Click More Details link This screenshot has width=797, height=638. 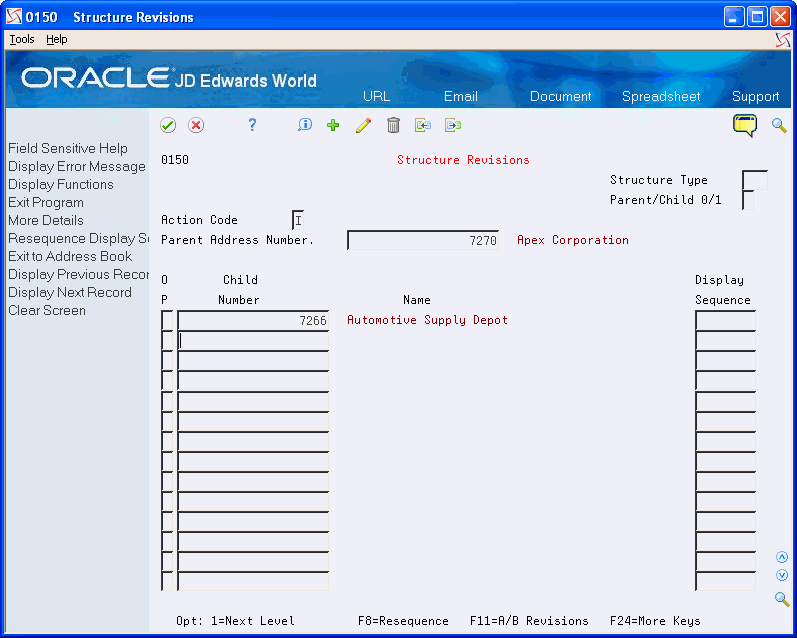(x=46, y=220)
